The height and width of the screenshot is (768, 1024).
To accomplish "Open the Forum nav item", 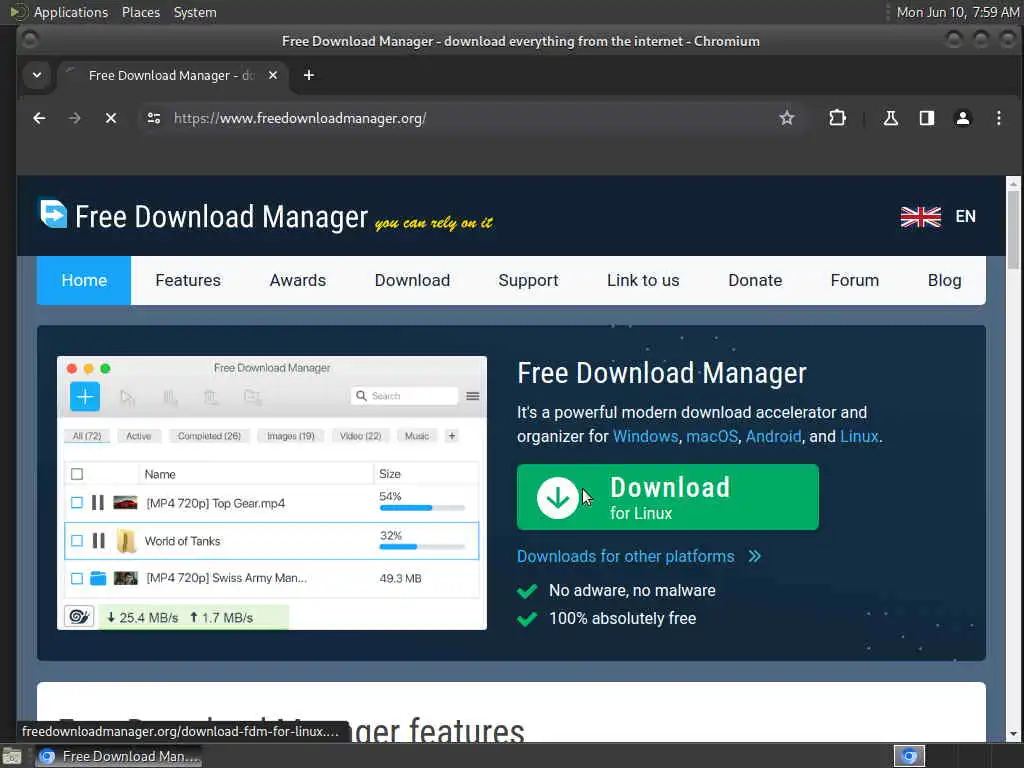I will [x=855, y=280].
